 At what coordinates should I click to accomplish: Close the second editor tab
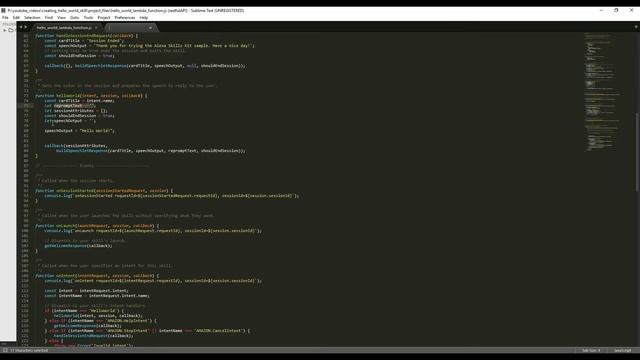pos(150,28)
